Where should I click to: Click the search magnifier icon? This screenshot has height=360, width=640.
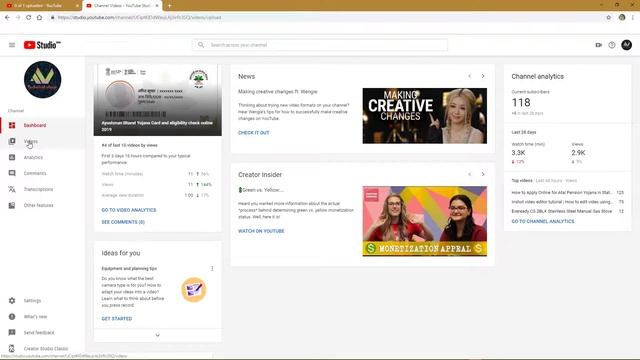[201, 45]
